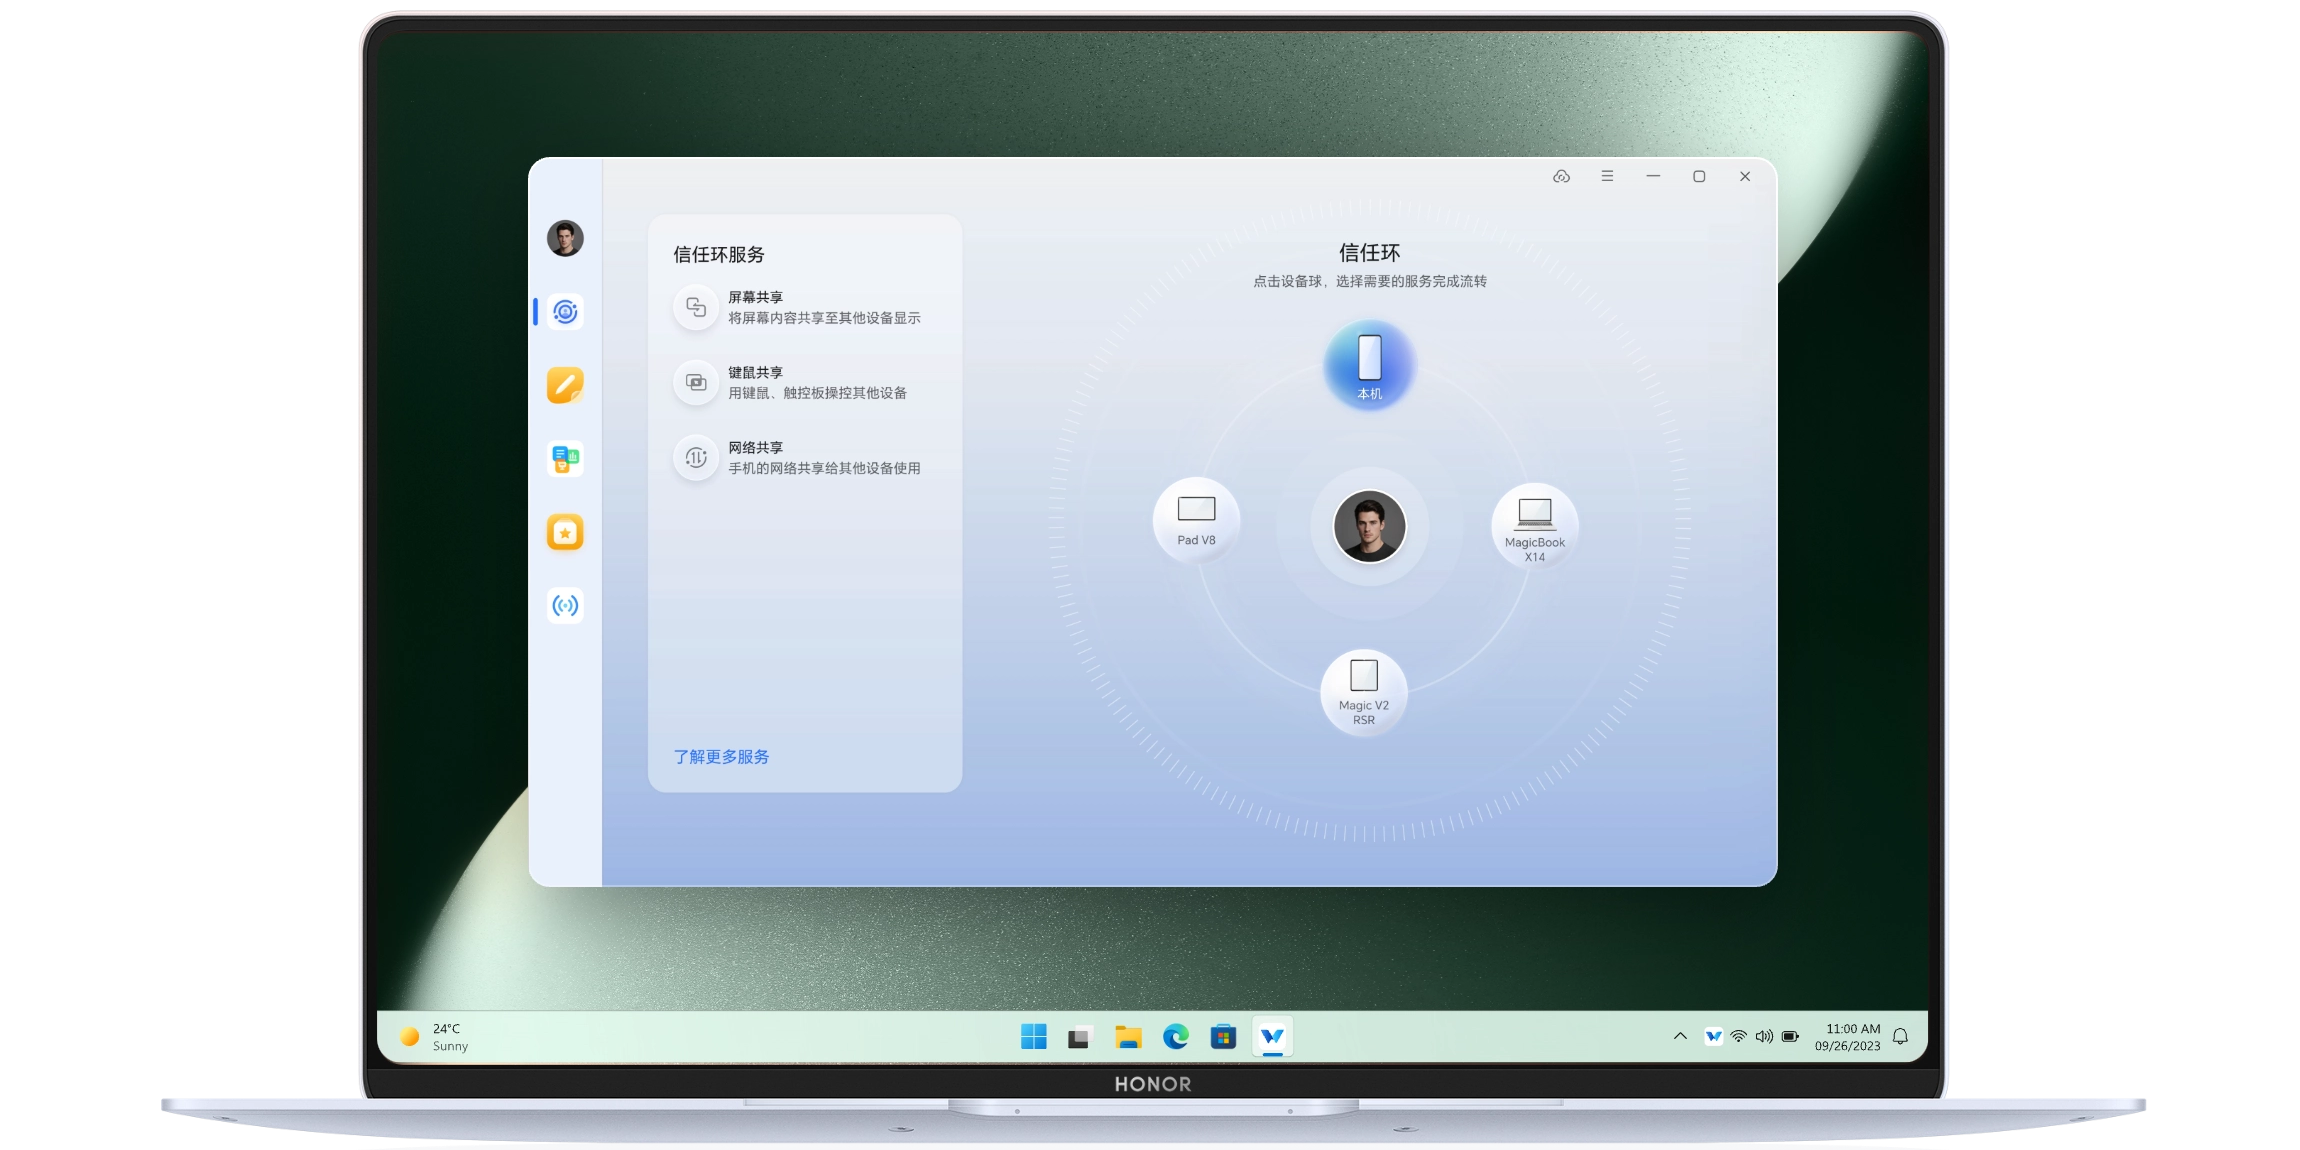The width and height of the screenshot is (2300, 1150).
Task: Open the orange star favorites sidebar icon
Action: point(565,532)
